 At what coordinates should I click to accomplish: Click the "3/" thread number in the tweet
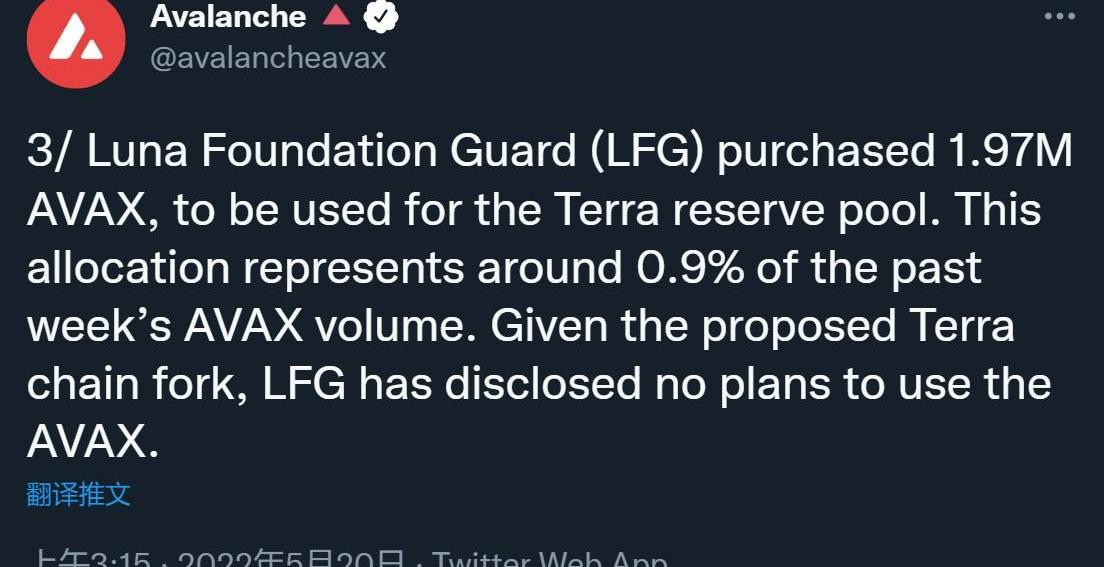click(x=49, y=152)
